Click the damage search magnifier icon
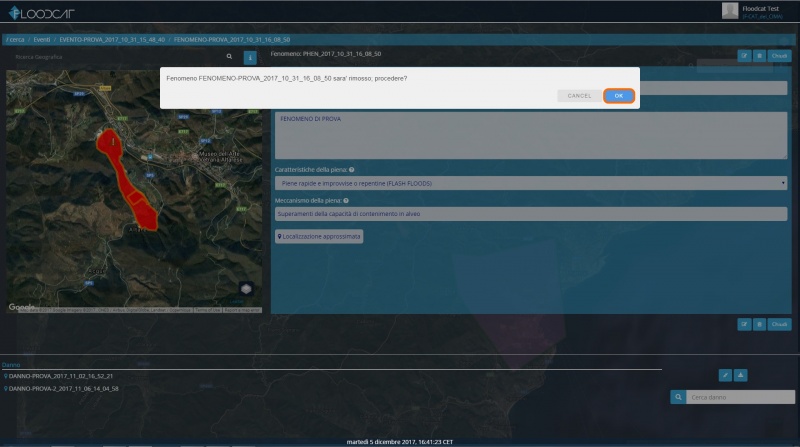The height and width of the screenshot is (447, 800). [x=677, y=398]
